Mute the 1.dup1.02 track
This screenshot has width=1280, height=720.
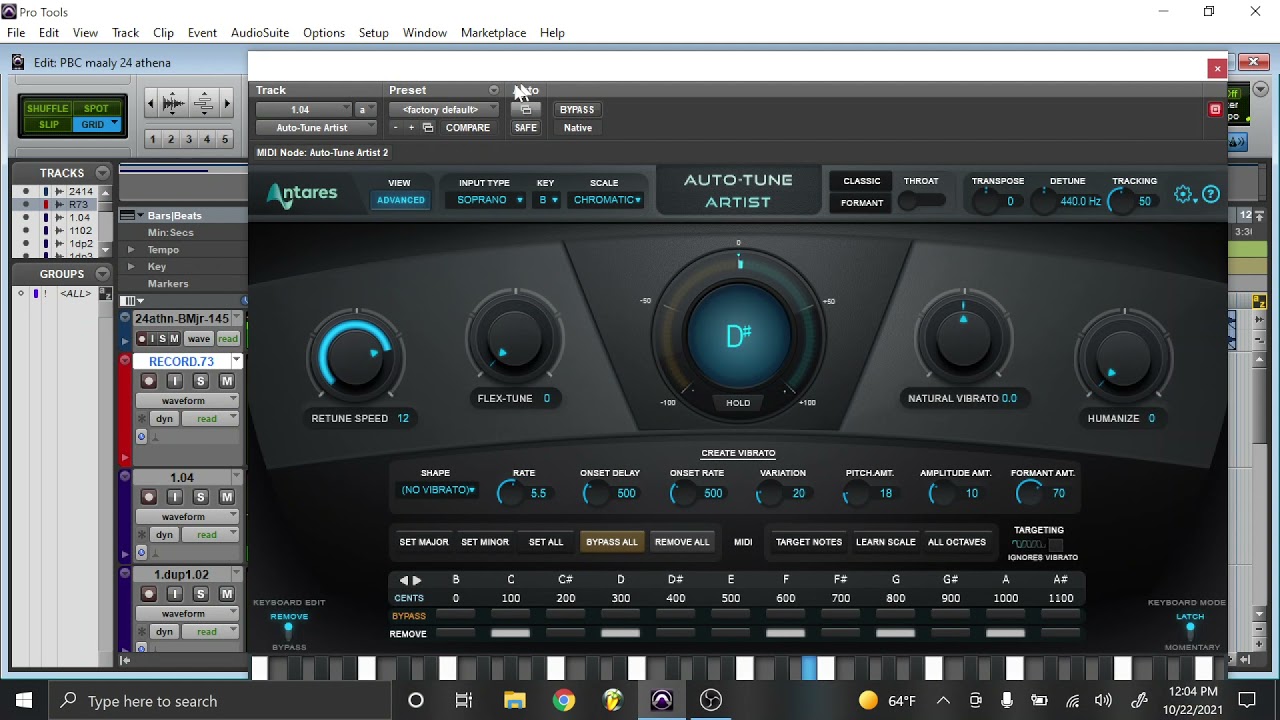coord(227,594)
